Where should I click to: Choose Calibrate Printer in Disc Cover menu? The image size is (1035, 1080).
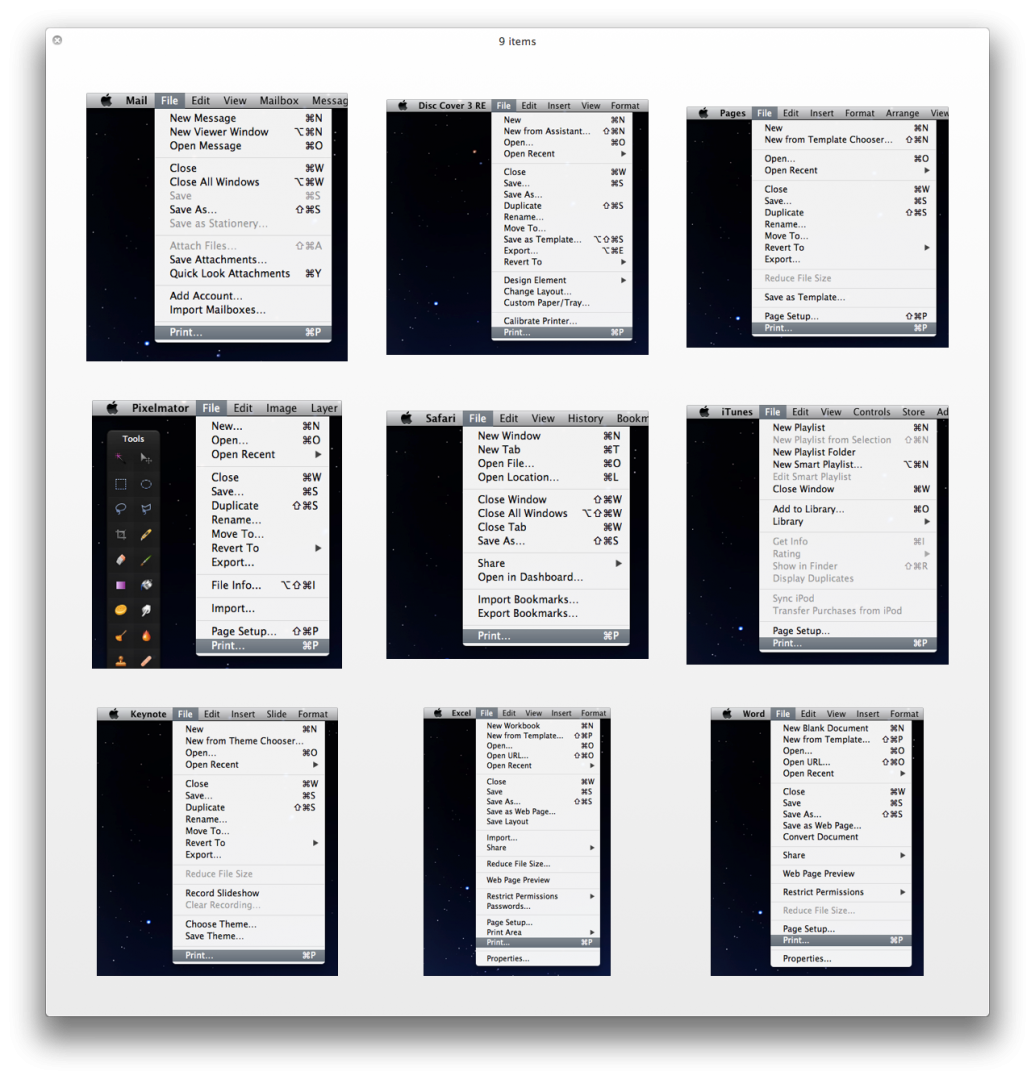562,321
